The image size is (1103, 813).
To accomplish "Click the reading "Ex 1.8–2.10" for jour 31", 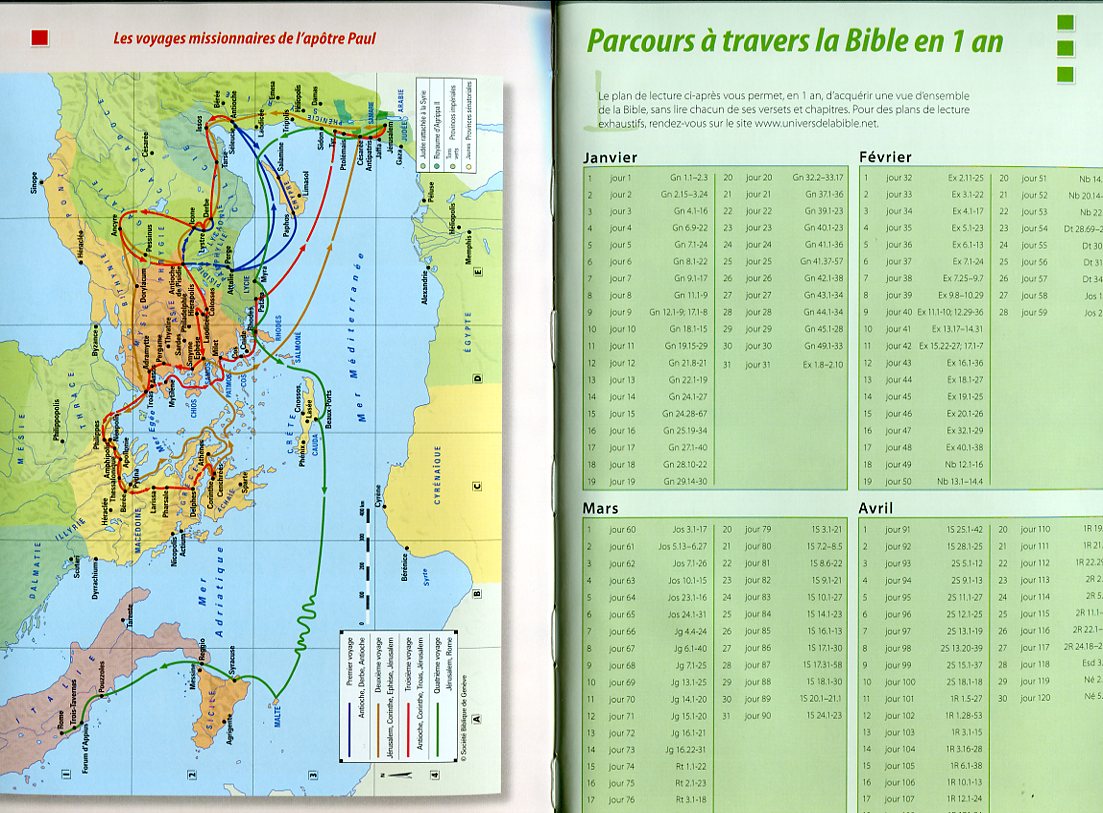I will pos(822,365).
